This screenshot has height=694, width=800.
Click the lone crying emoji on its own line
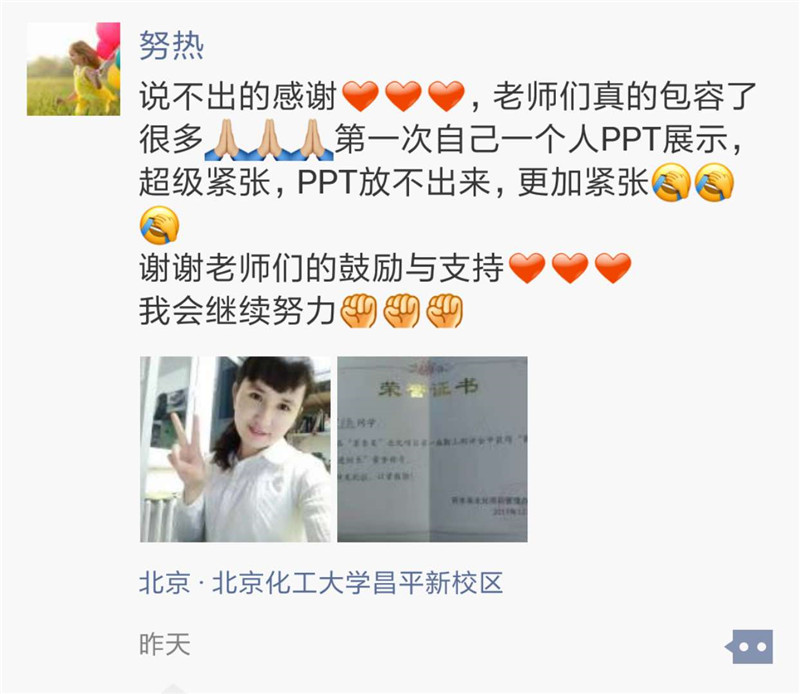click(x=160, y=225)
